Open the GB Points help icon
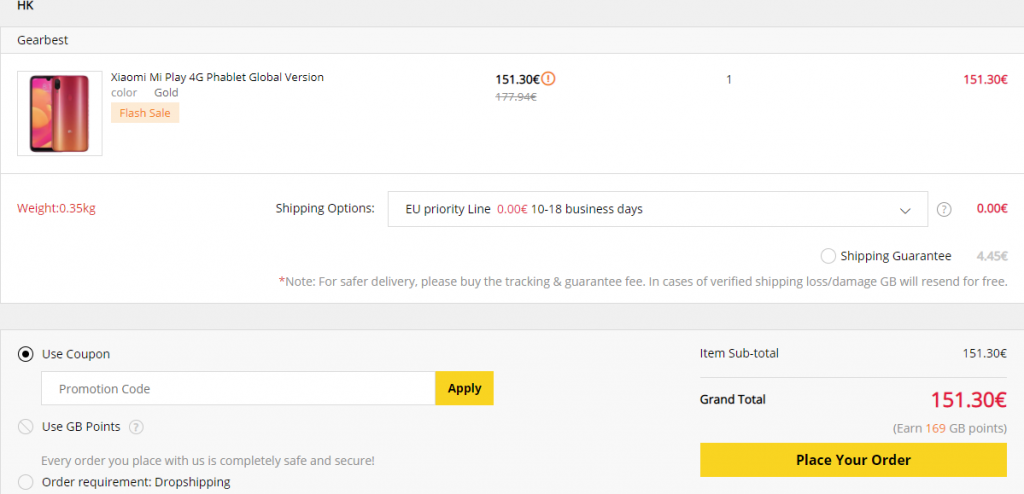 click(x=136, y=427)
